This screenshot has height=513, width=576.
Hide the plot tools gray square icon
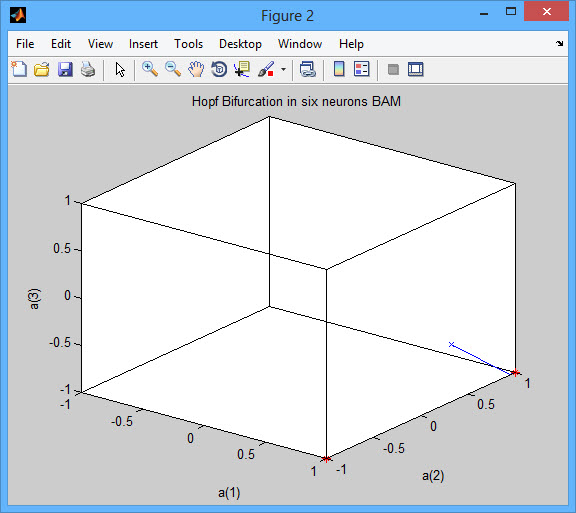(393, 69)
